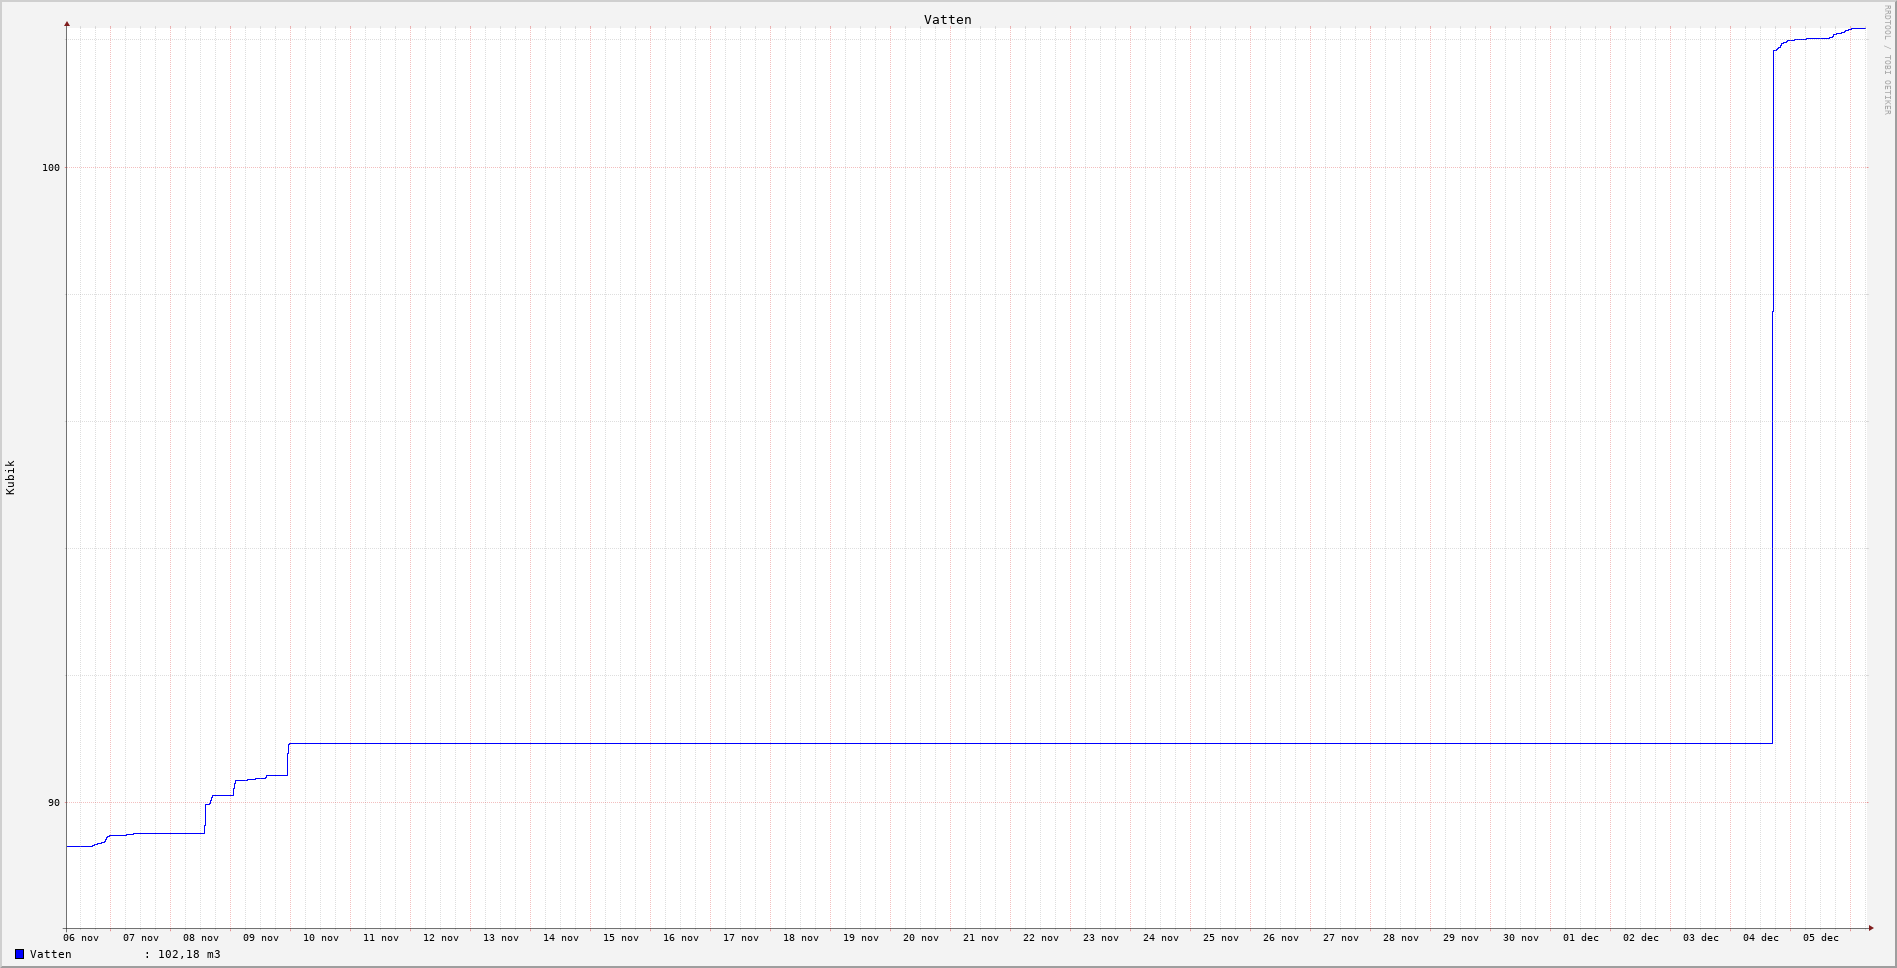
Task: Select the 90 tick label on y-axis
Action: coord(54,802)
